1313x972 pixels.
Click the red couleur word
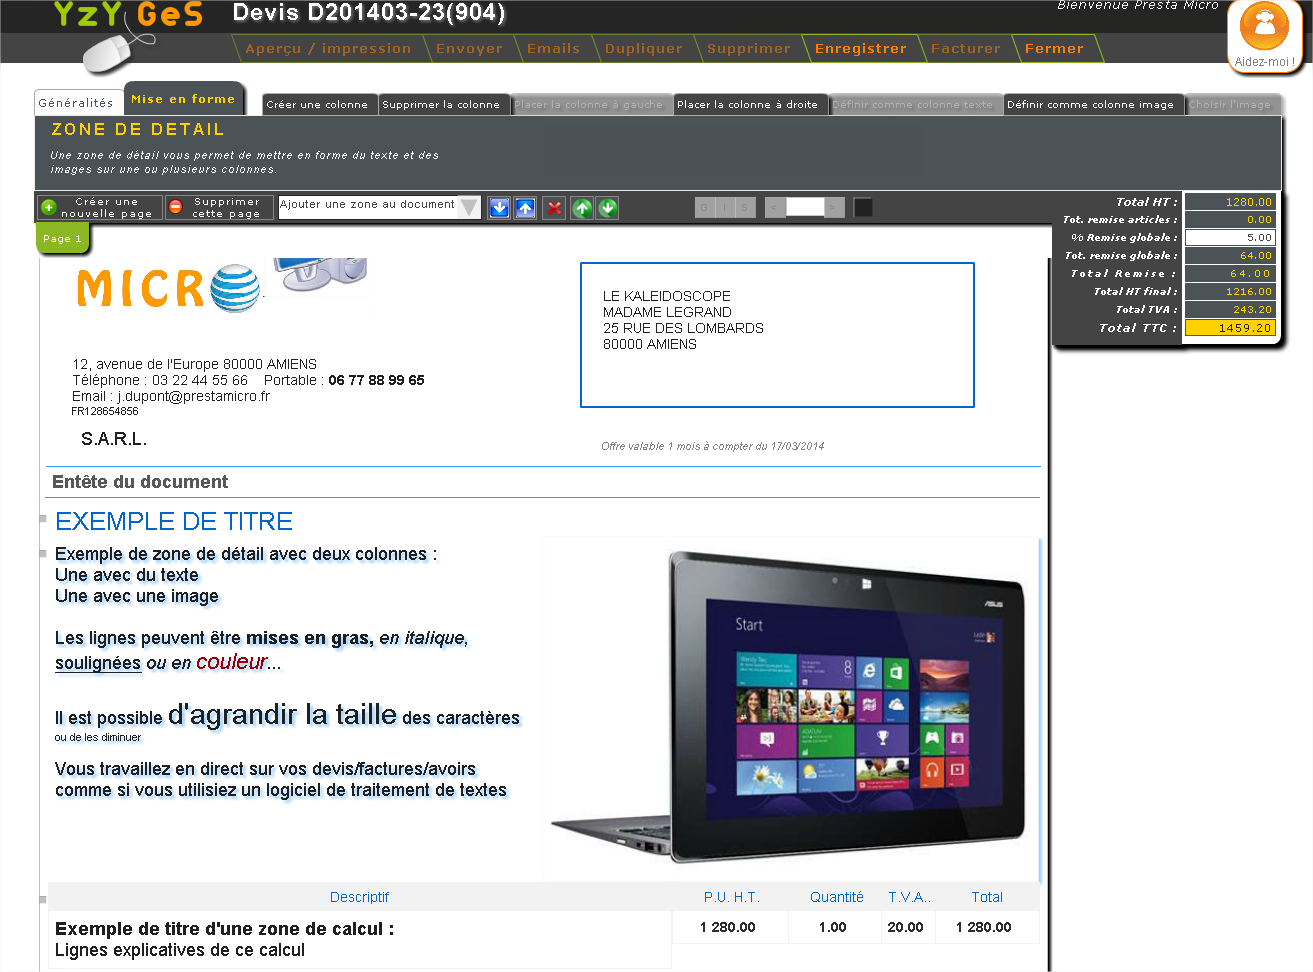(232, 662)
